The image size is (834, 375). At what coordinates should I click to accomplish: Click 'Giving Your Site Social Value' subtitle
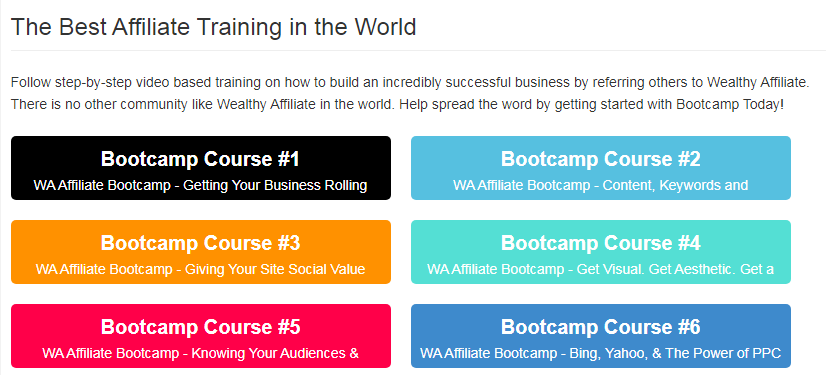click(x=275, y=269)
